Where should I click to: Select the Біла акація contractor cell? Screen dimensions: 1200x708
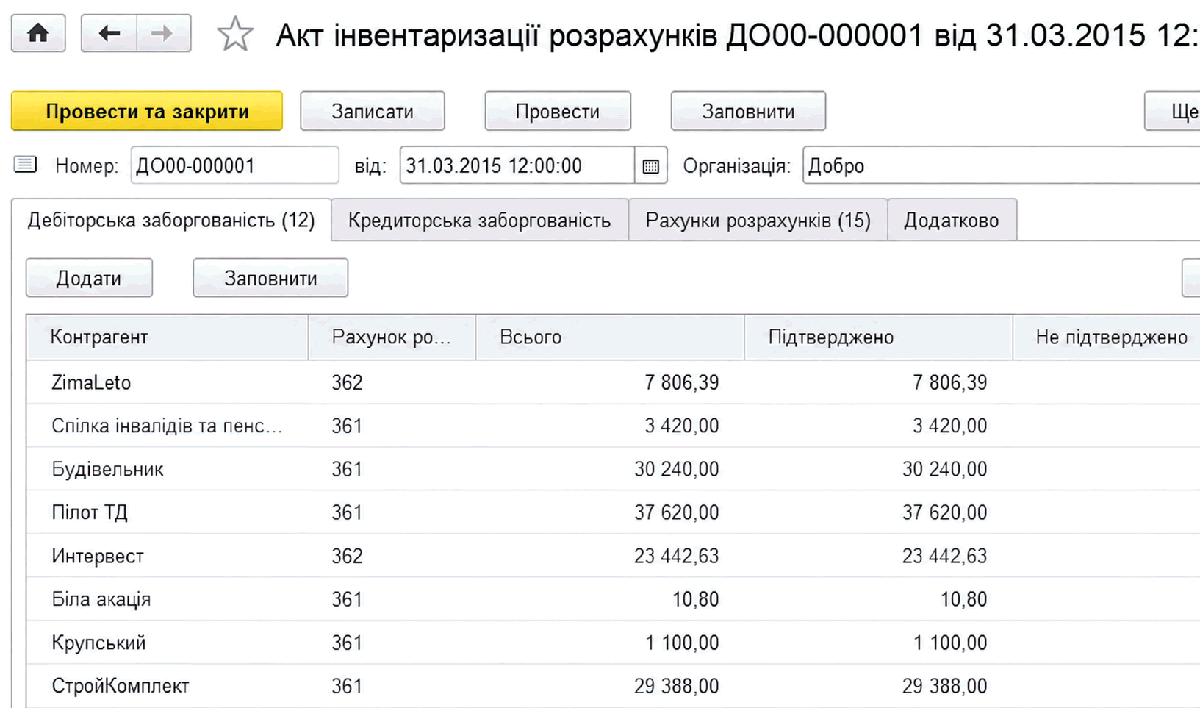(167, 599)
